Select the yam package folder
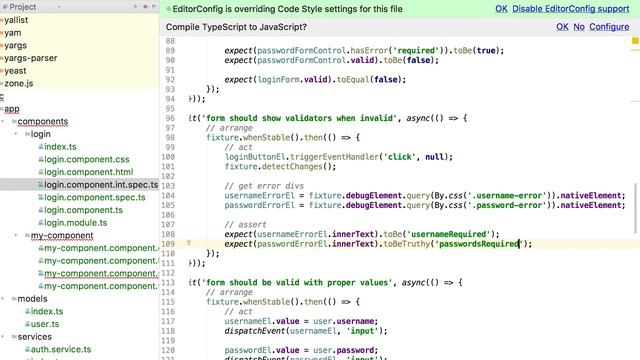Viewport: 640px width, 360px height. 13,33
